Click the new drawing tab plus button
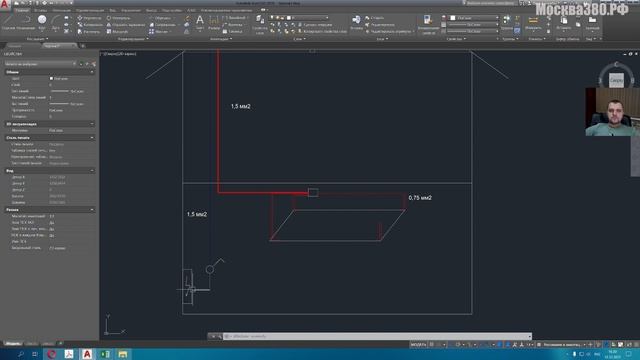The height and width of the screenshot is (360, 640). [83, 46]
